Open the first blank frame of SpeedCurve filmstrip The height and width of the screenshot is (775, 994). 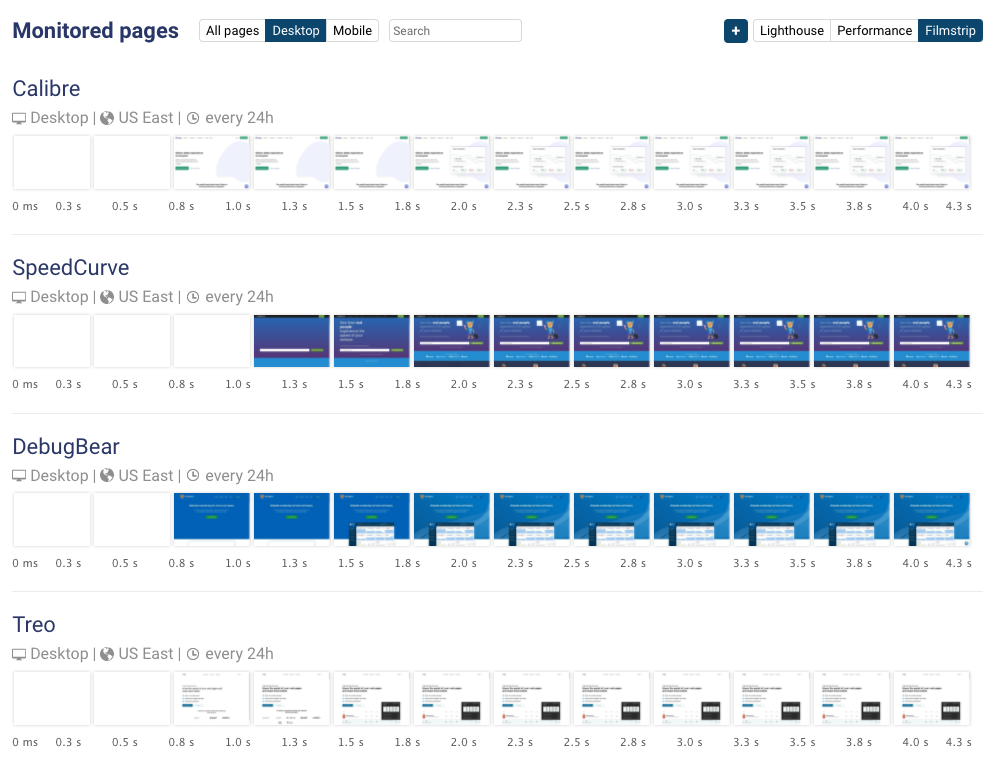(51, 341)
